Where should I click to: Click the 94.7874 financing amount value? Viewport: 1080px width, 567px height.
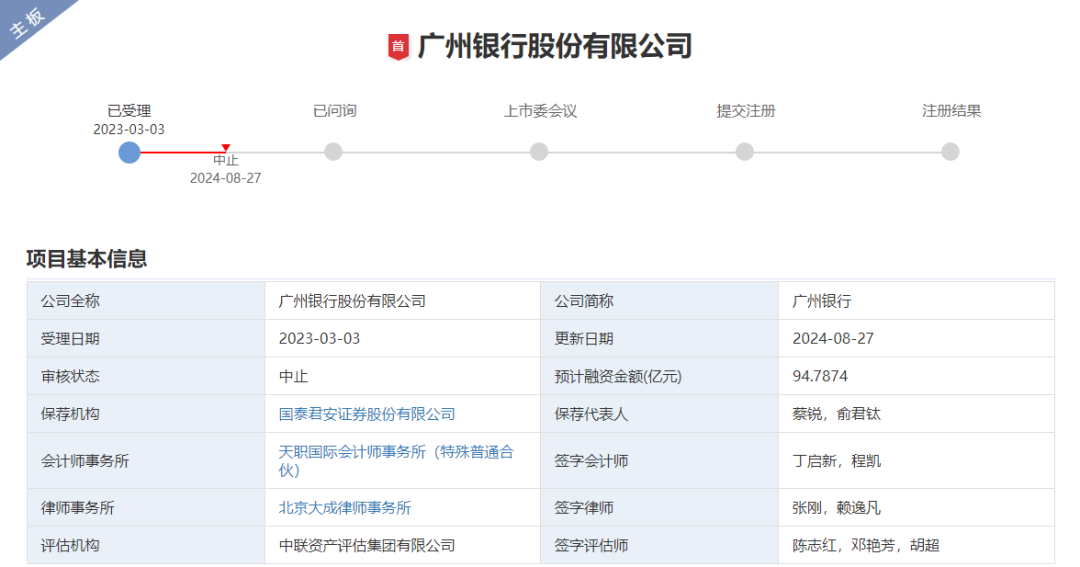coord(820,376)
